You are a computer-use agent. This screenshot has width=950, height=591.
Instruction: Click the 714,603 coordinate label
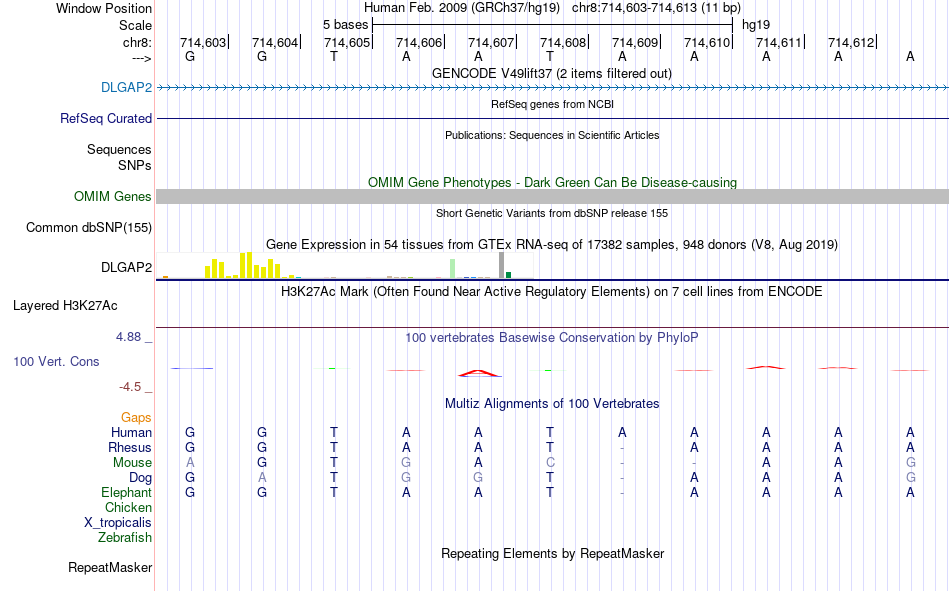pos(203,42)
